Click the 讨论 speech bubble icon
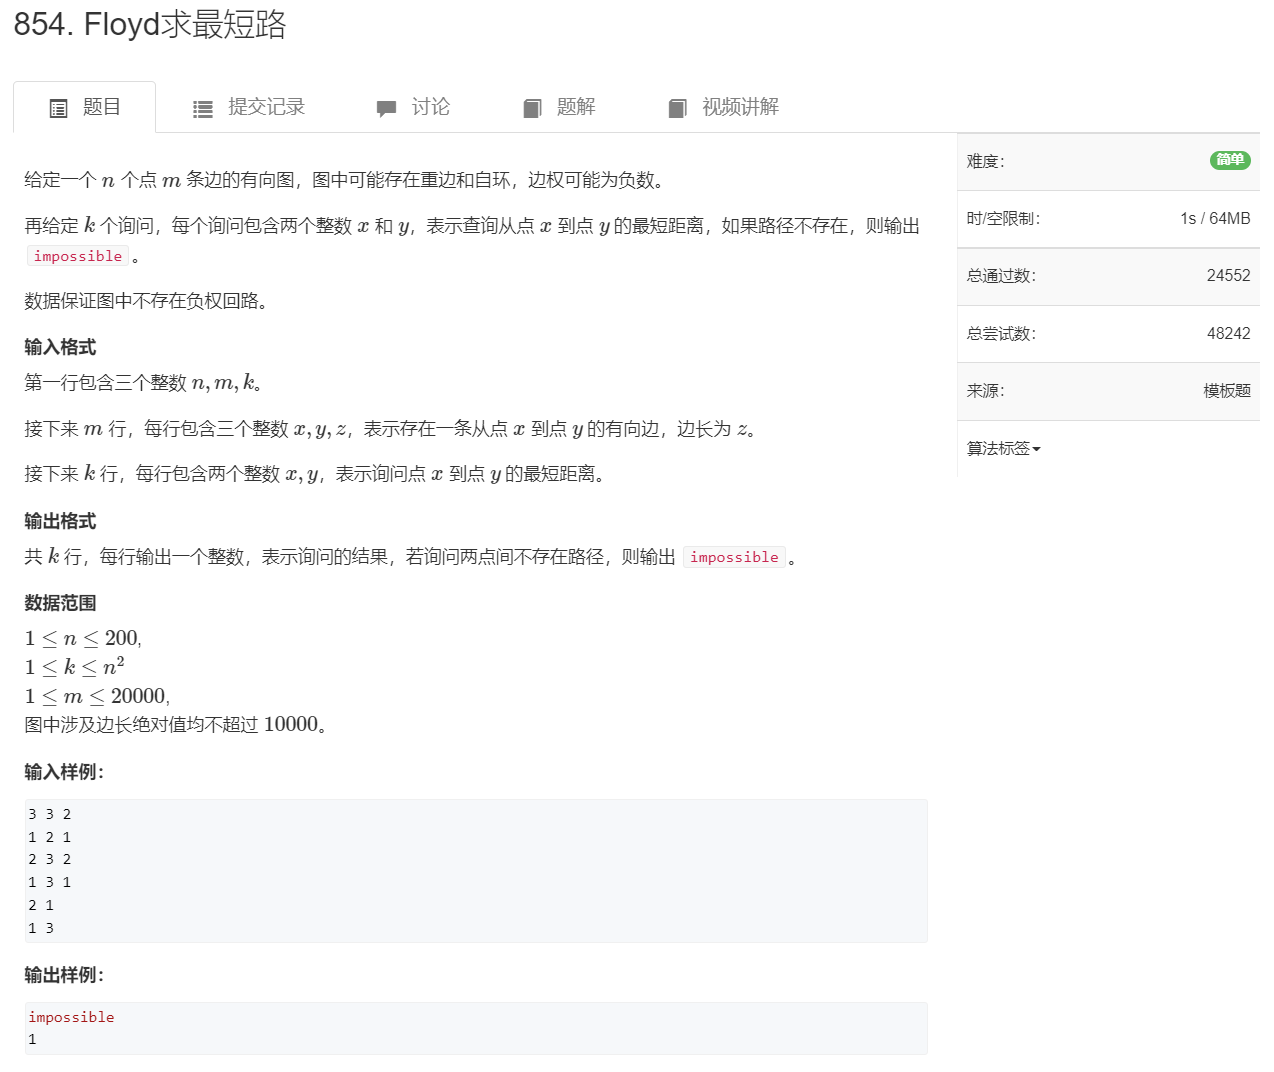 click(x=386, y=109)
